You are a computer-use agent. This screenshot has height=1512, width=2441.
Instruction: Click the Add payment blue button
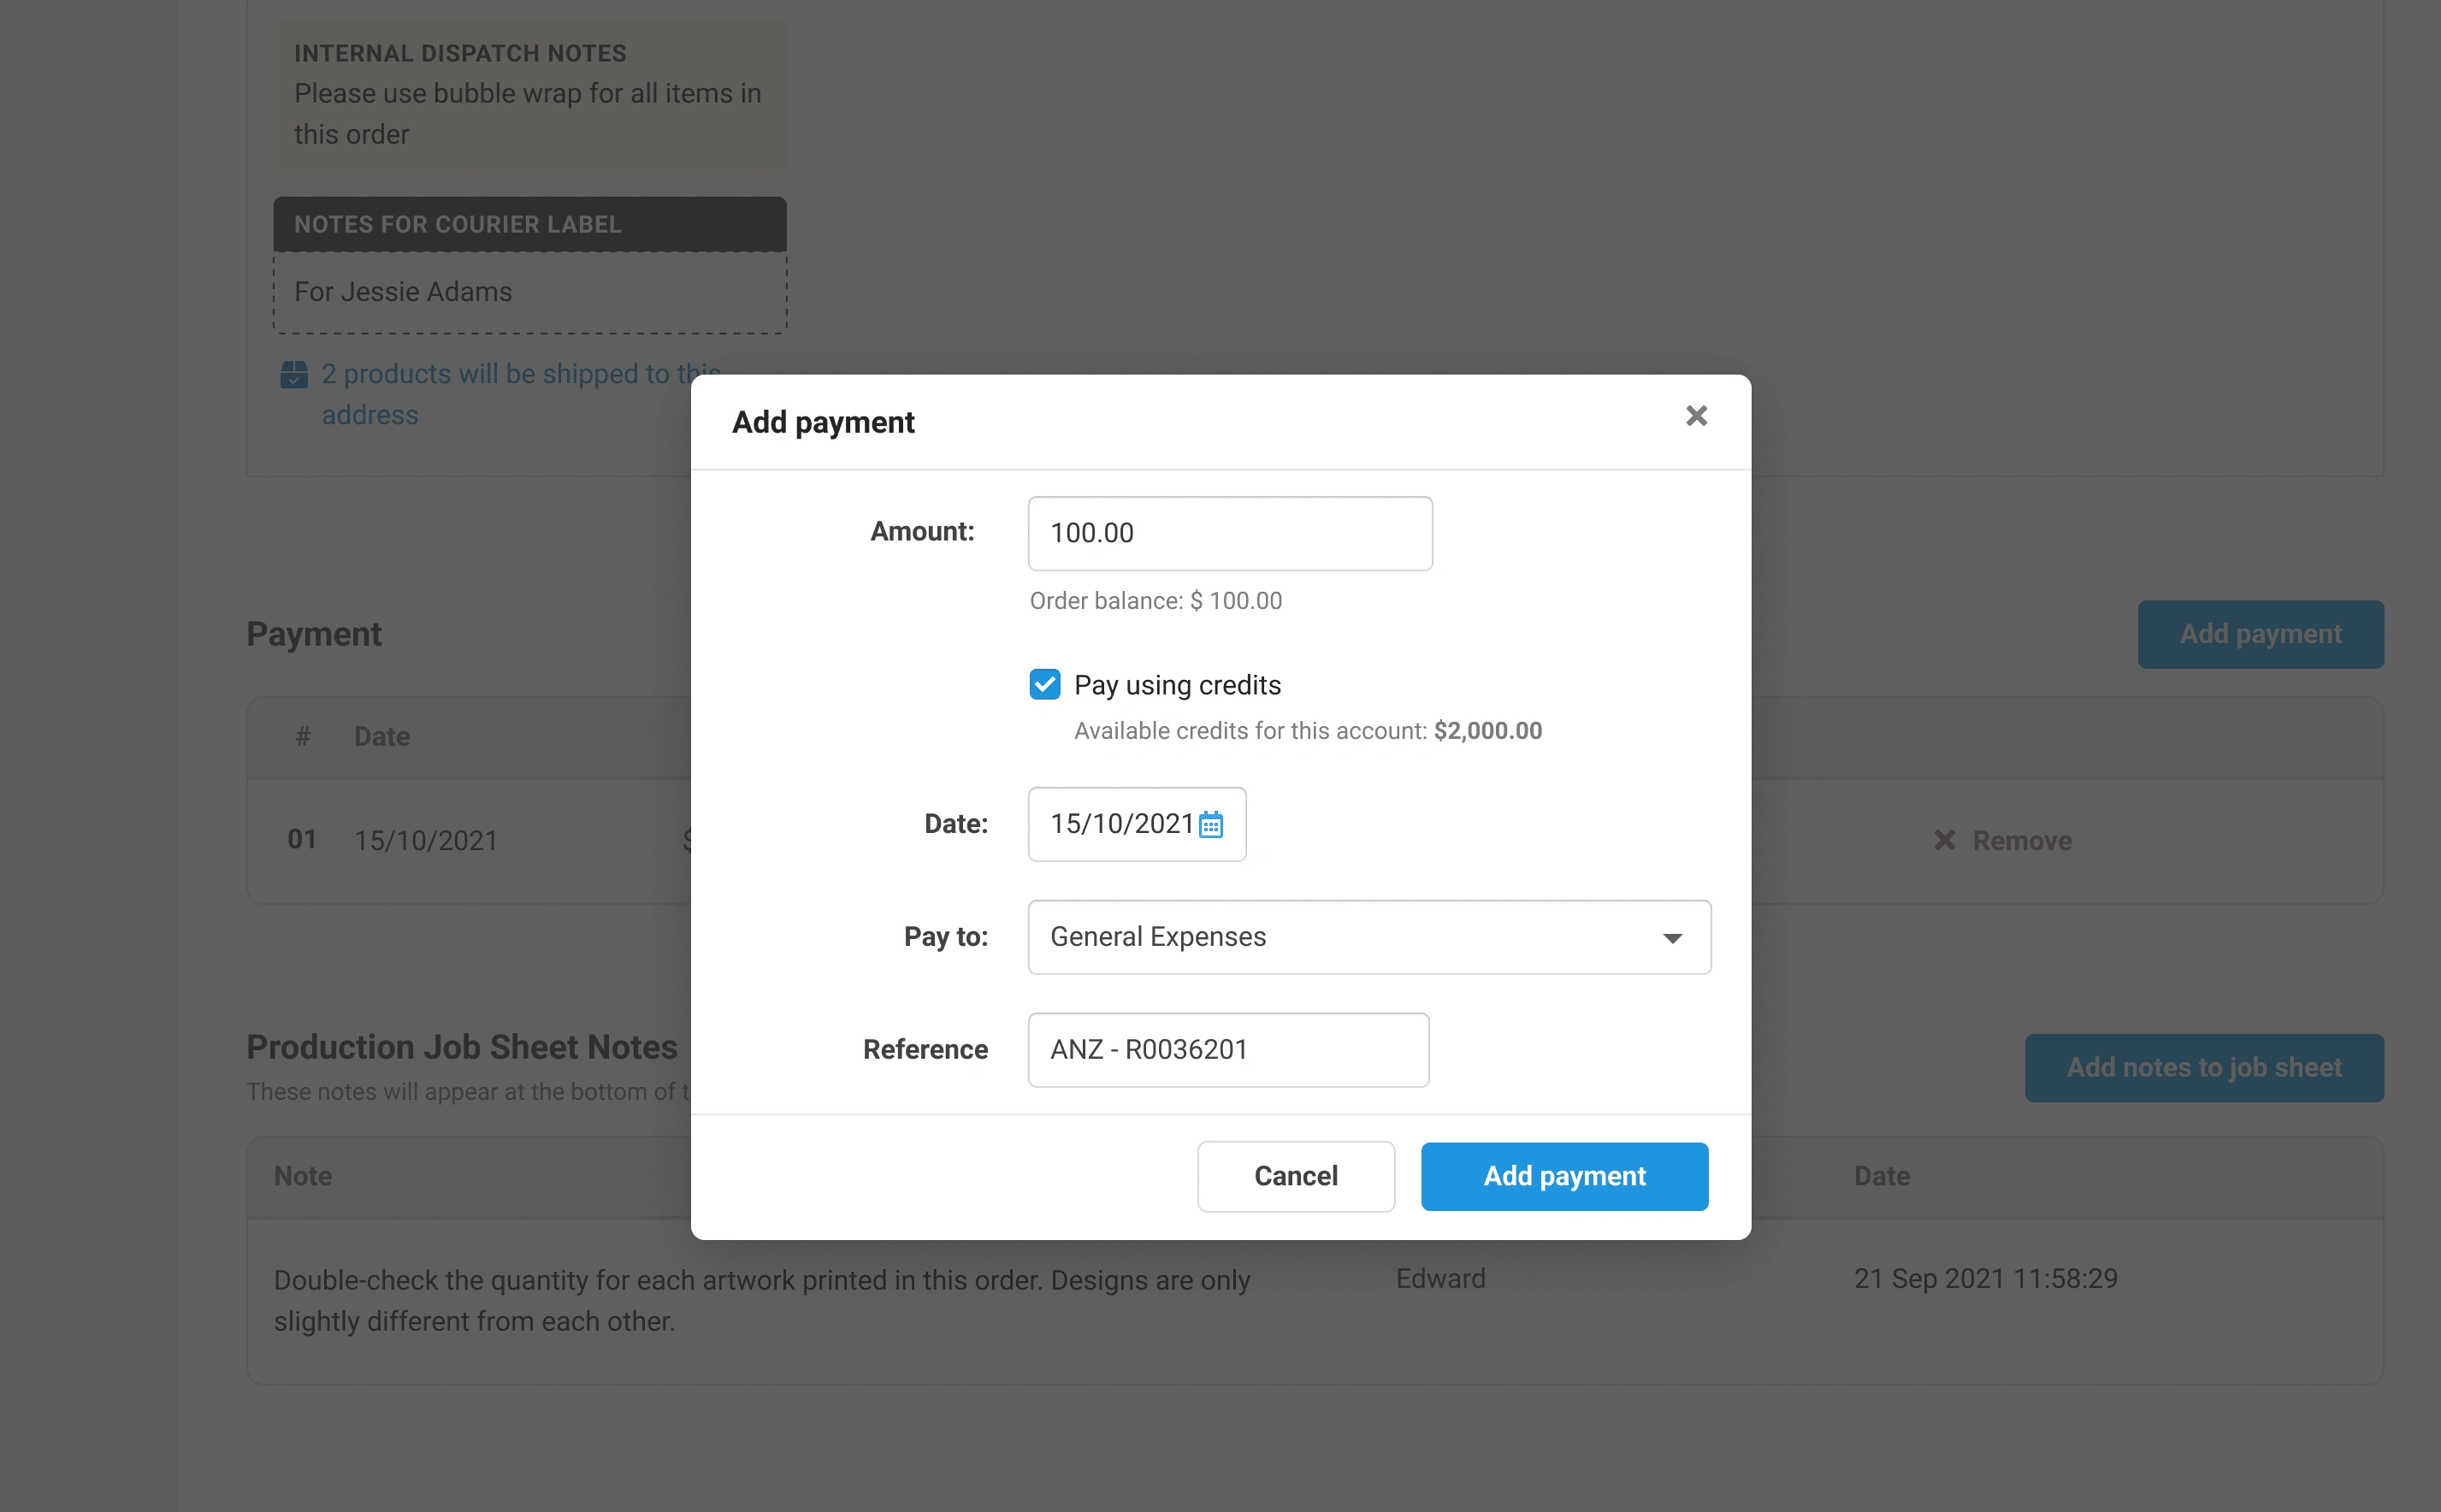1564,1175
